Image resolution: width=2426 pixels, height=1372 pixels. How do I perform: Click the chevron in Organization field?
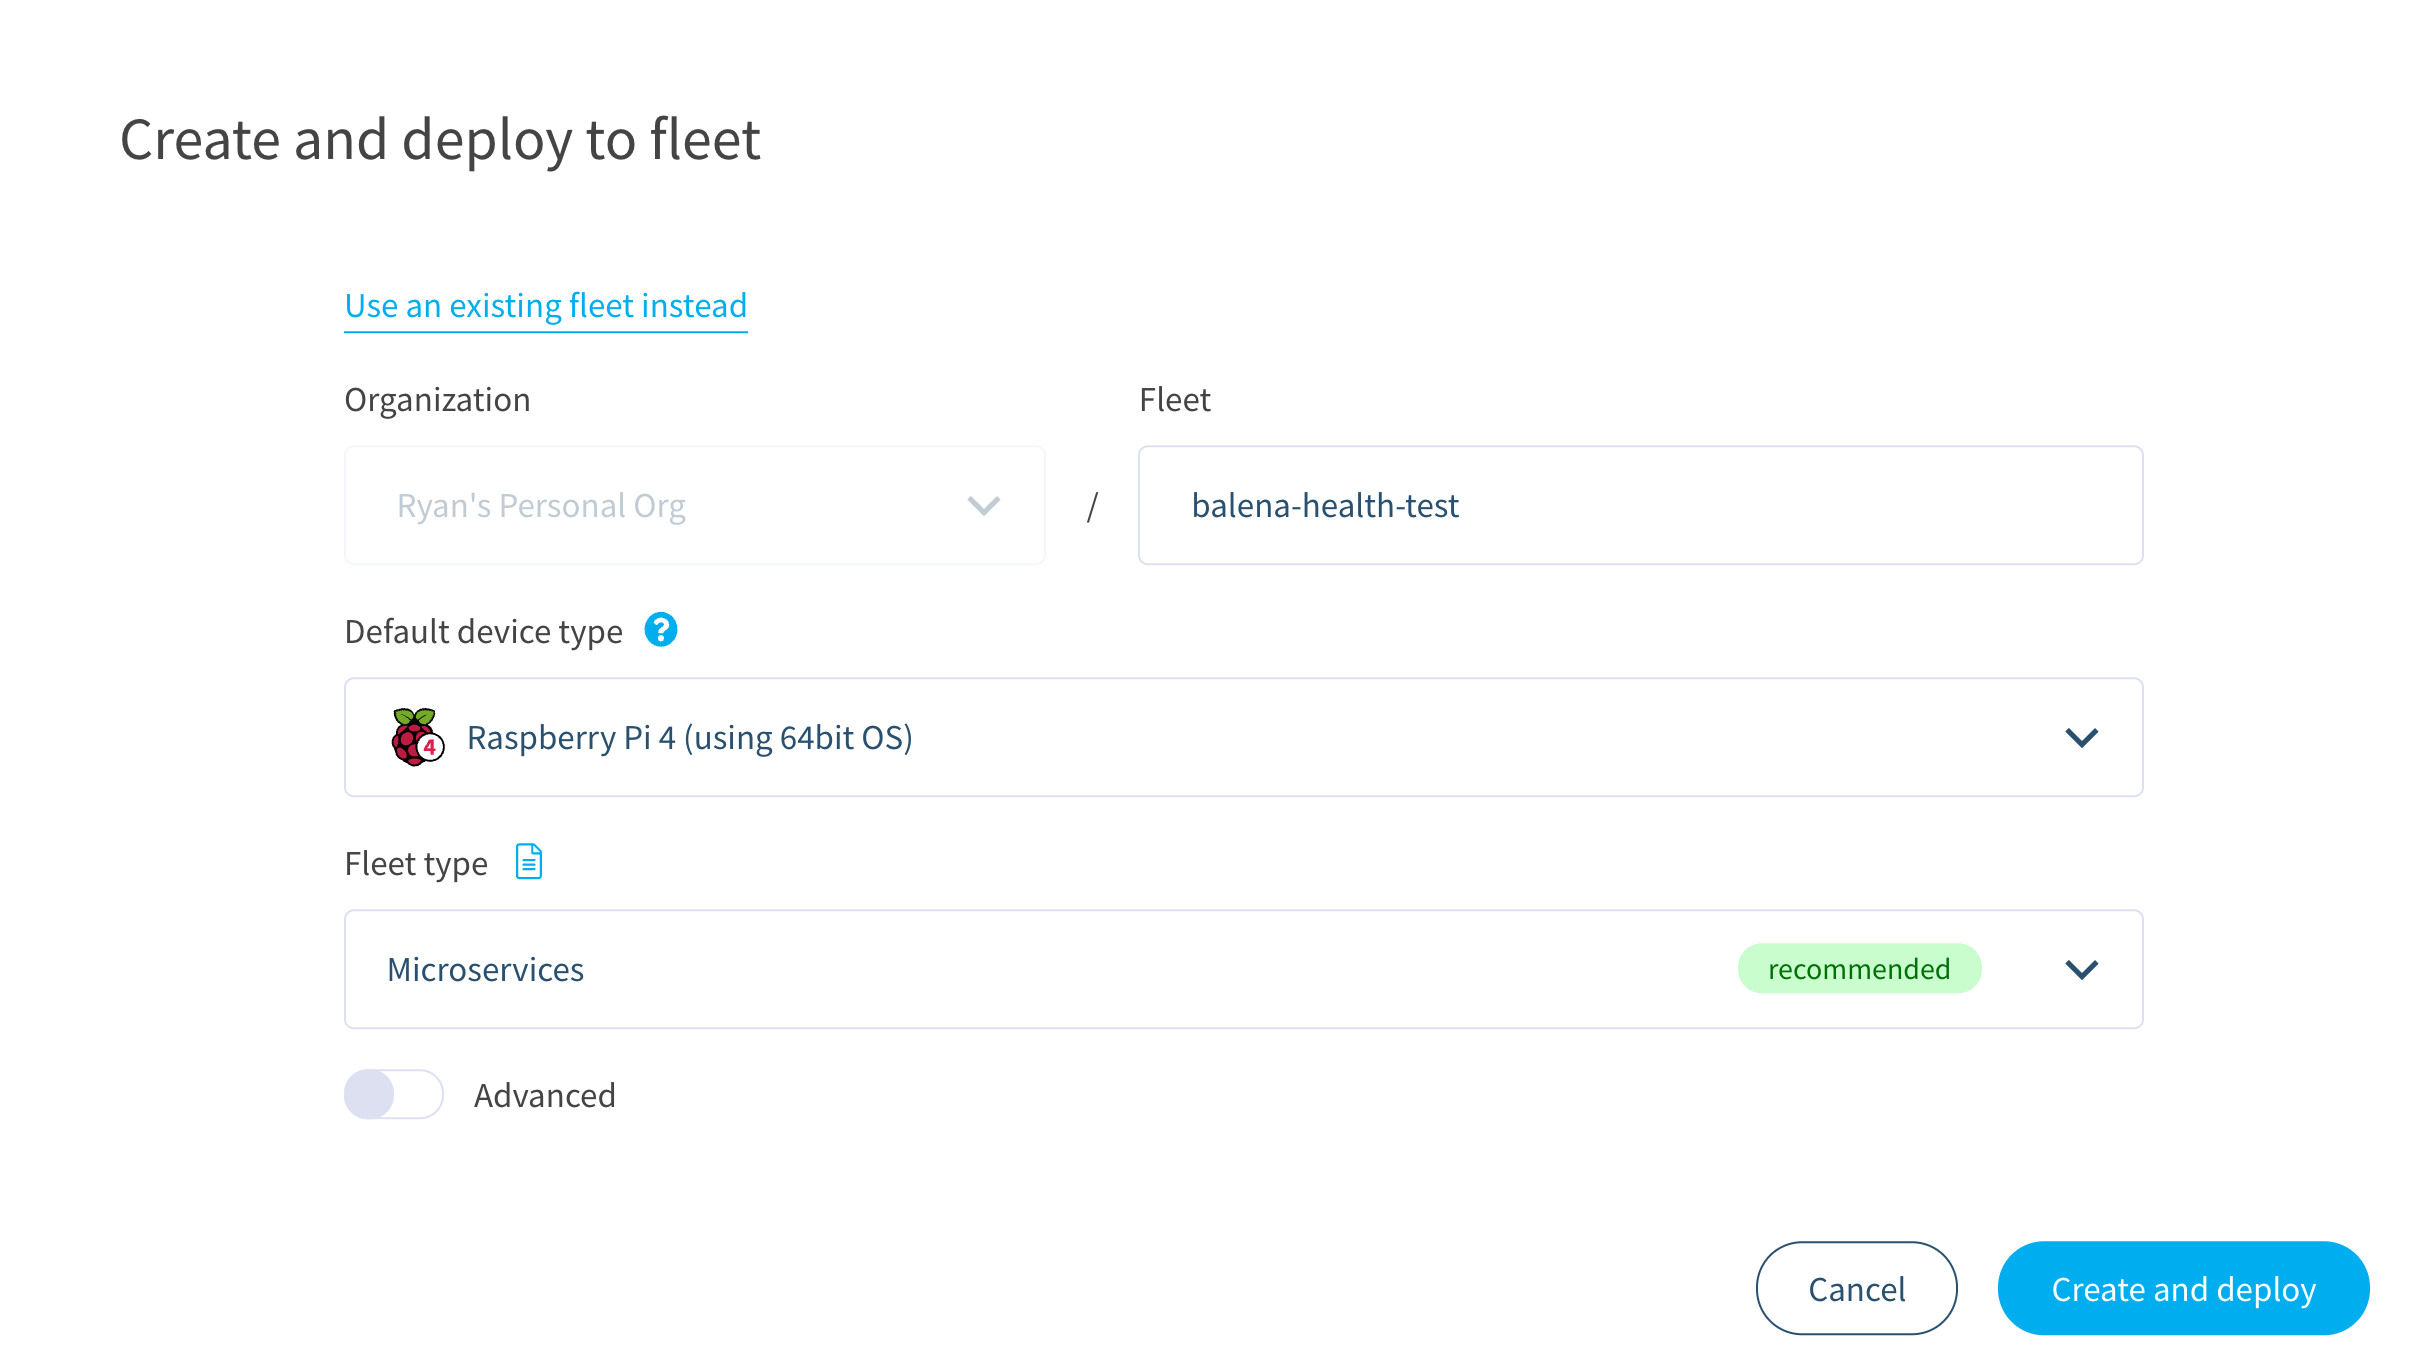tap(984, 506)
